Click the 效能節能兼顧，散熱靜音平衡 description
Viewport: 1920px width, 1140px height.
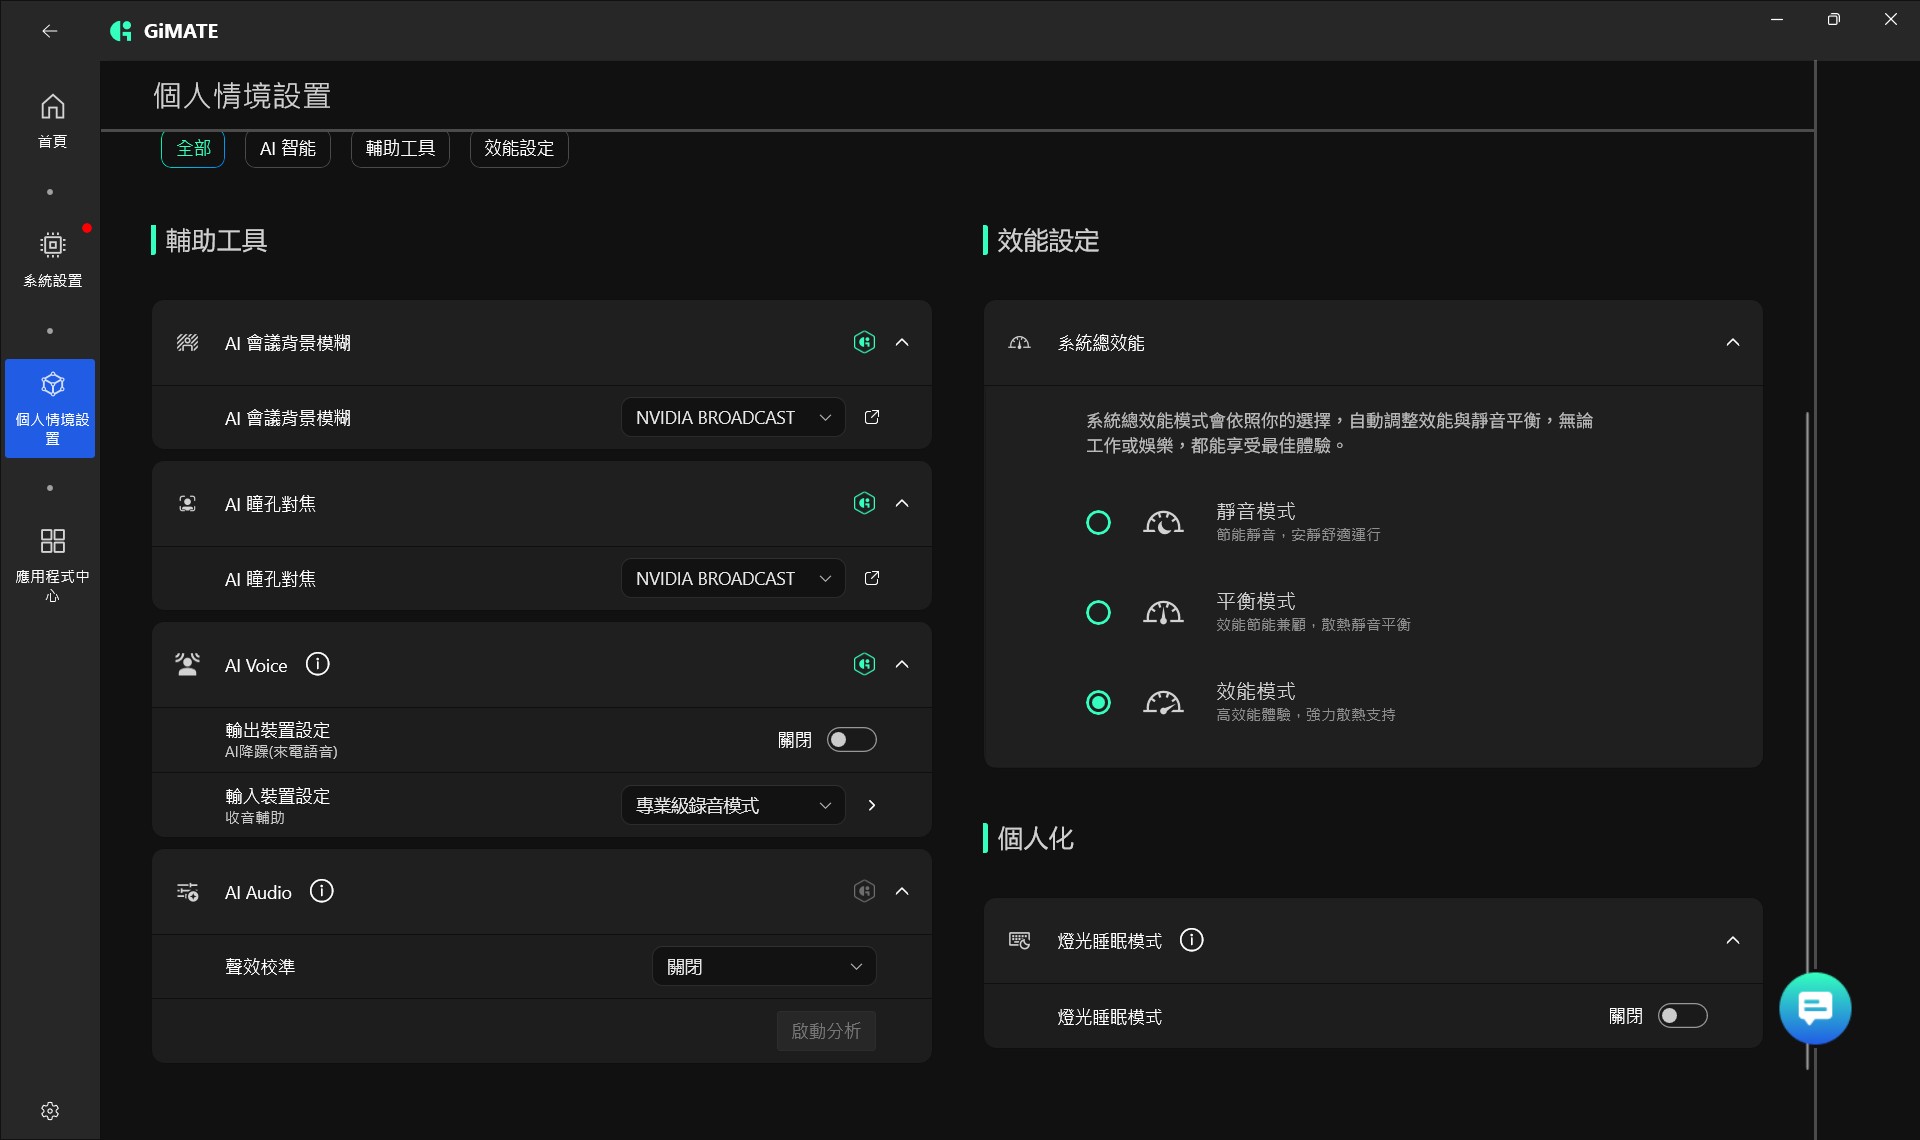1313,624
